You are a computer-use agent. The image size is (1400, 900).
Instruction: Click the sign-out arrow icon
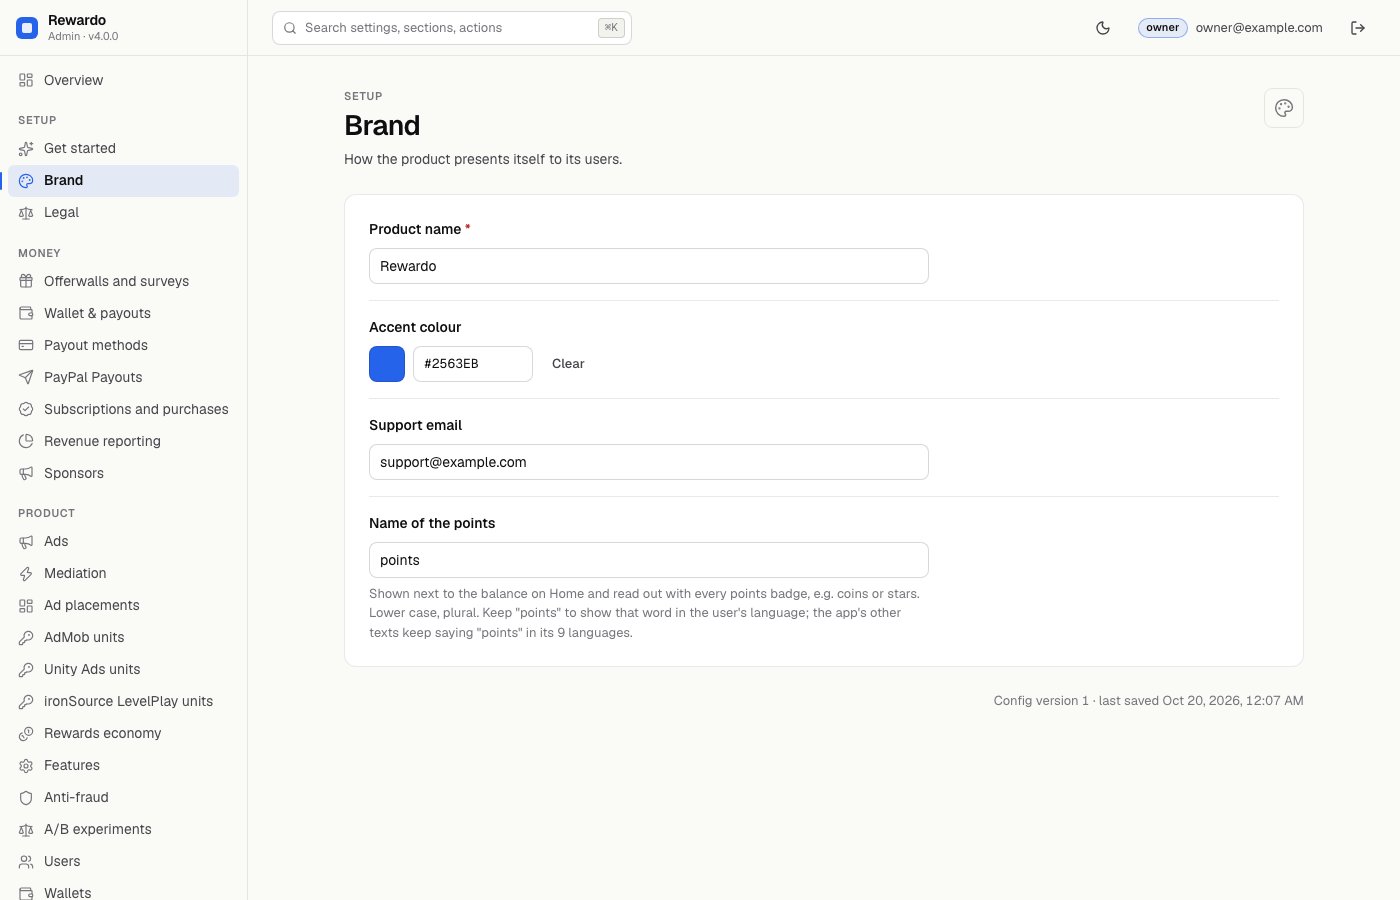tap(1358, 28)
